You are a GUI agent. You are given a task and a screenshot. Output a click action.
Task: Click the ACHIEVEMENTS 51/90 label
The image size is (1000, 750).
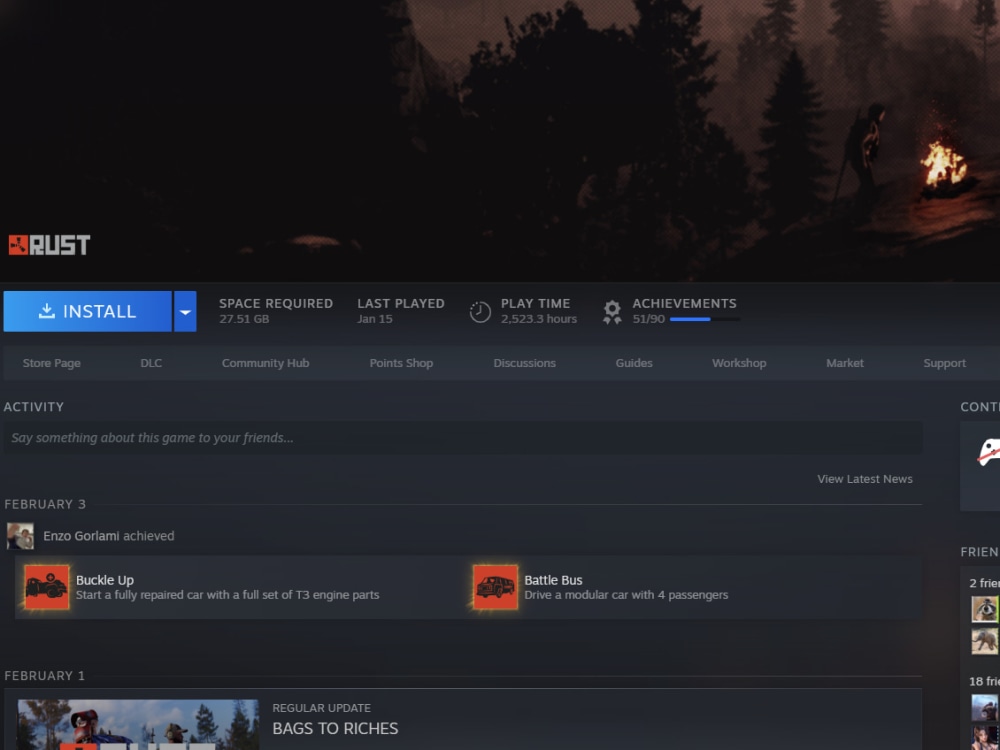coord(684,311)
